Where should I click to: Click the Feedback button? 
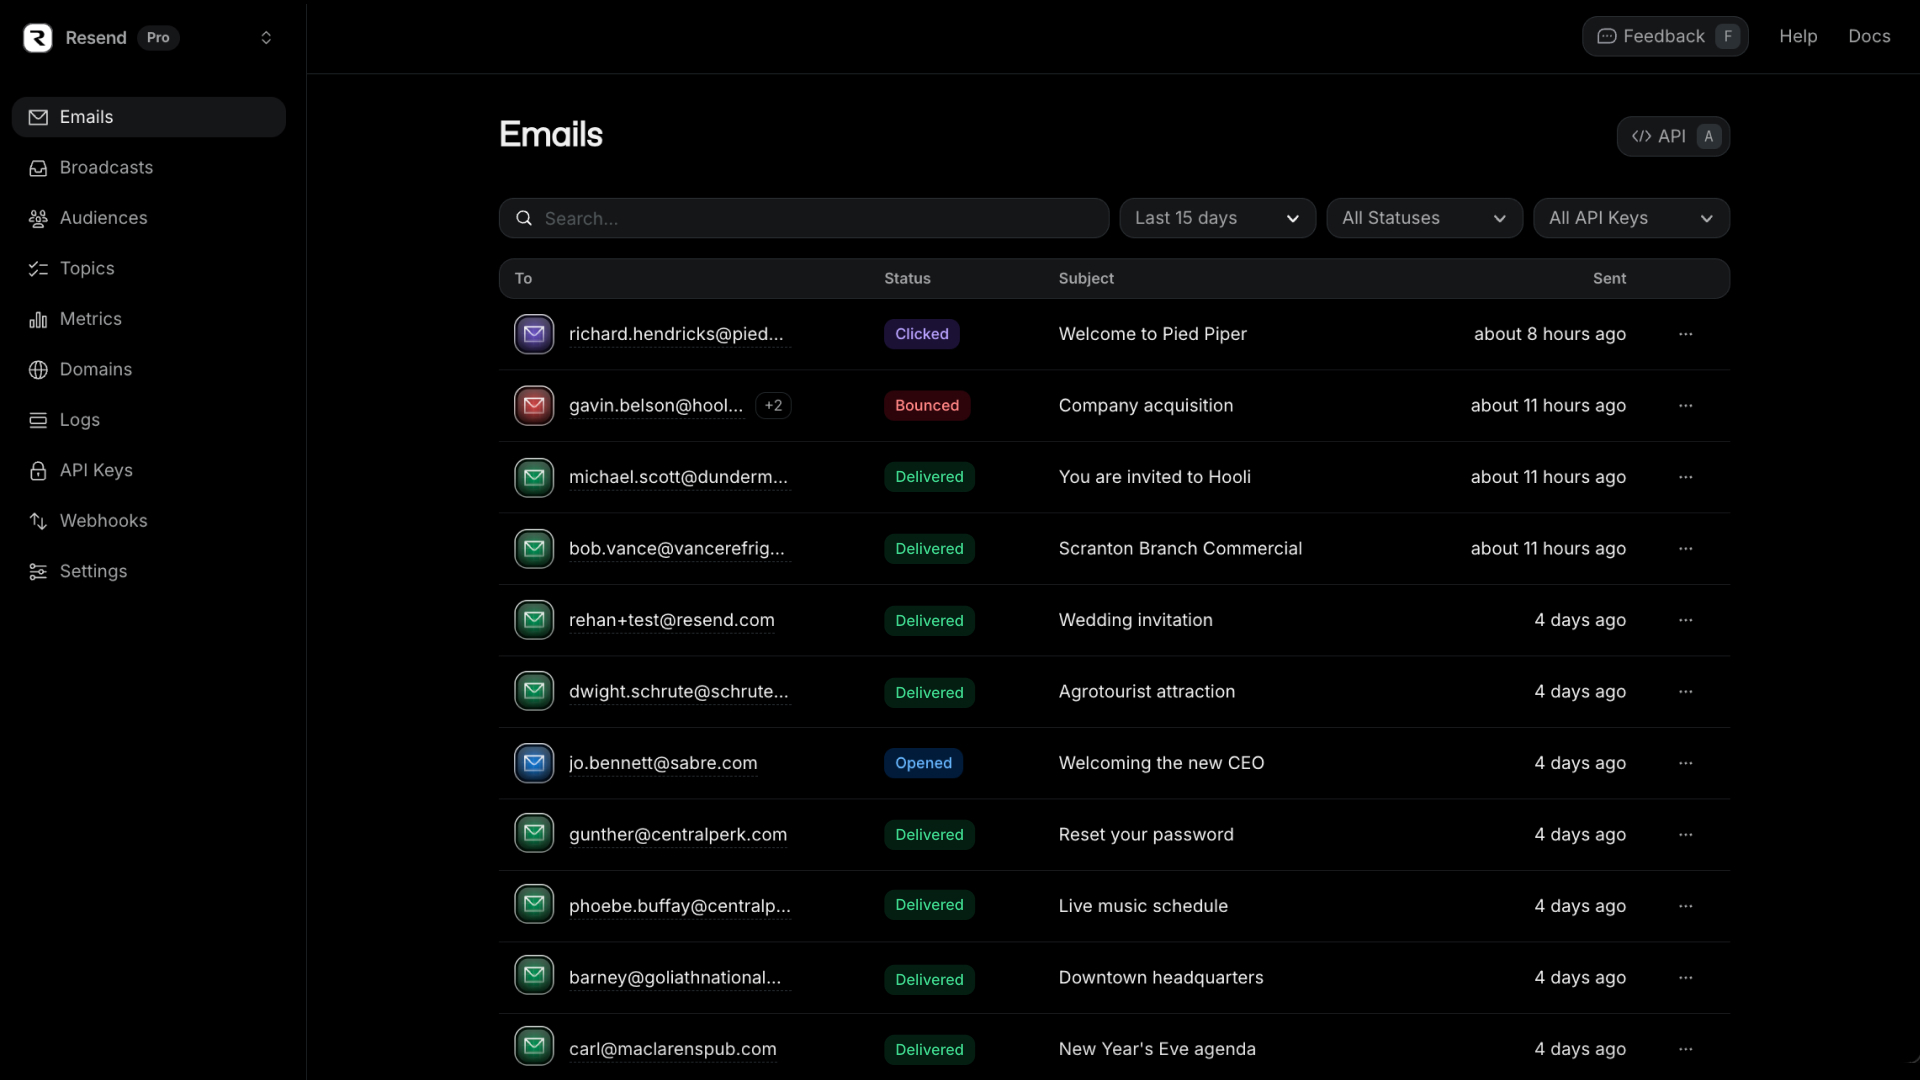pyautogui.click(x=1664, y=36)
